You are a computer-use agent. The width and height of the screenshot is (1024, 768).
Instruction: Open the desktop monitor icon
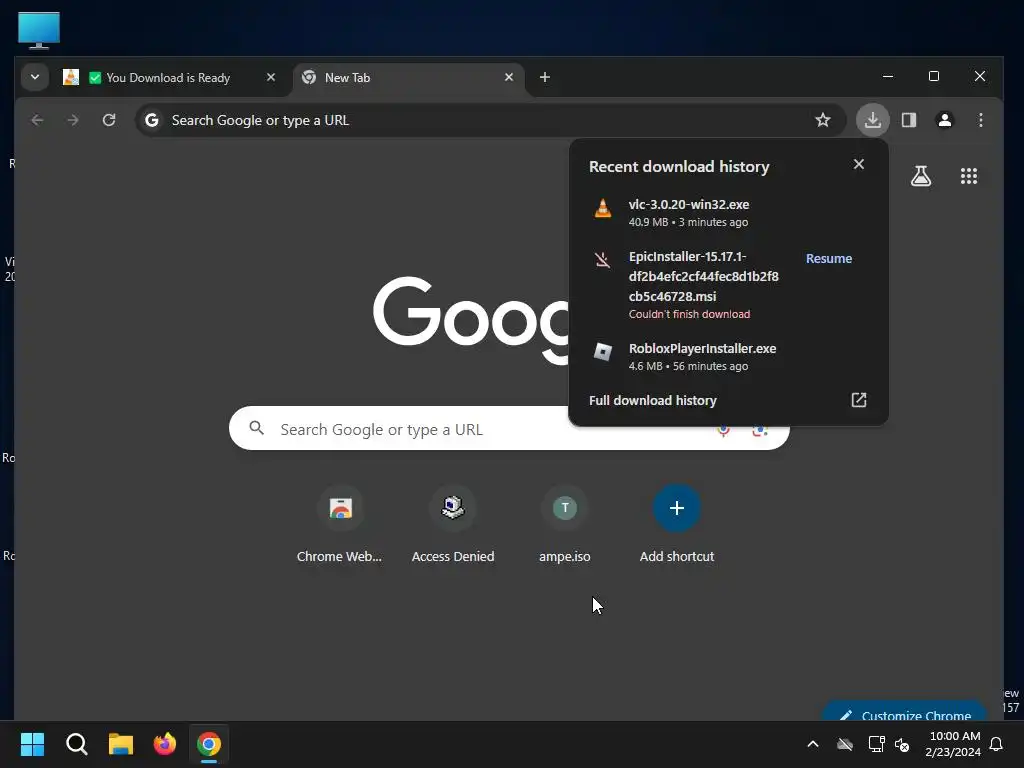click(x=39, y=29)
